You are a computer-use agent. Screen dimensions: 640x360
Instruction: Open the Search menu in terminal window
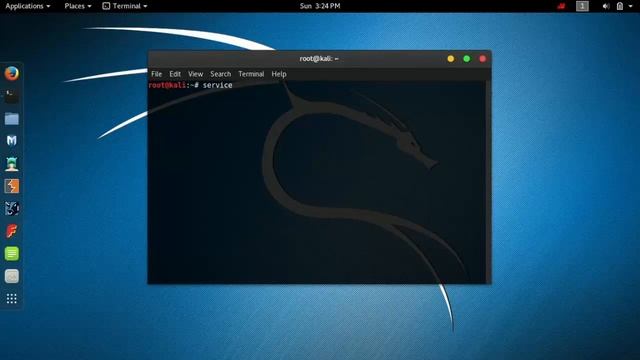[x=220, y=74]
